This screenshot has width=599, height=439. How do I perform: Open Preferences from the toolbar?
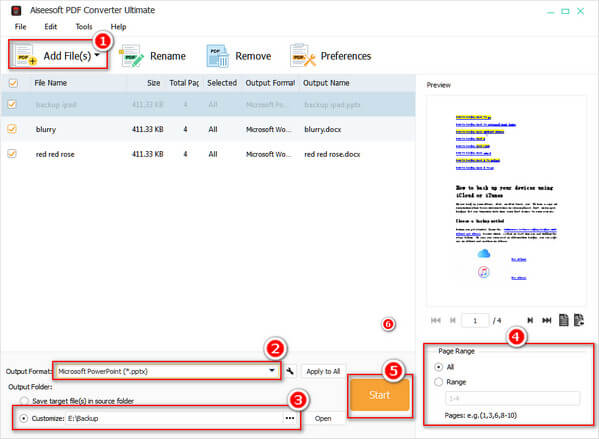point(330,56)
